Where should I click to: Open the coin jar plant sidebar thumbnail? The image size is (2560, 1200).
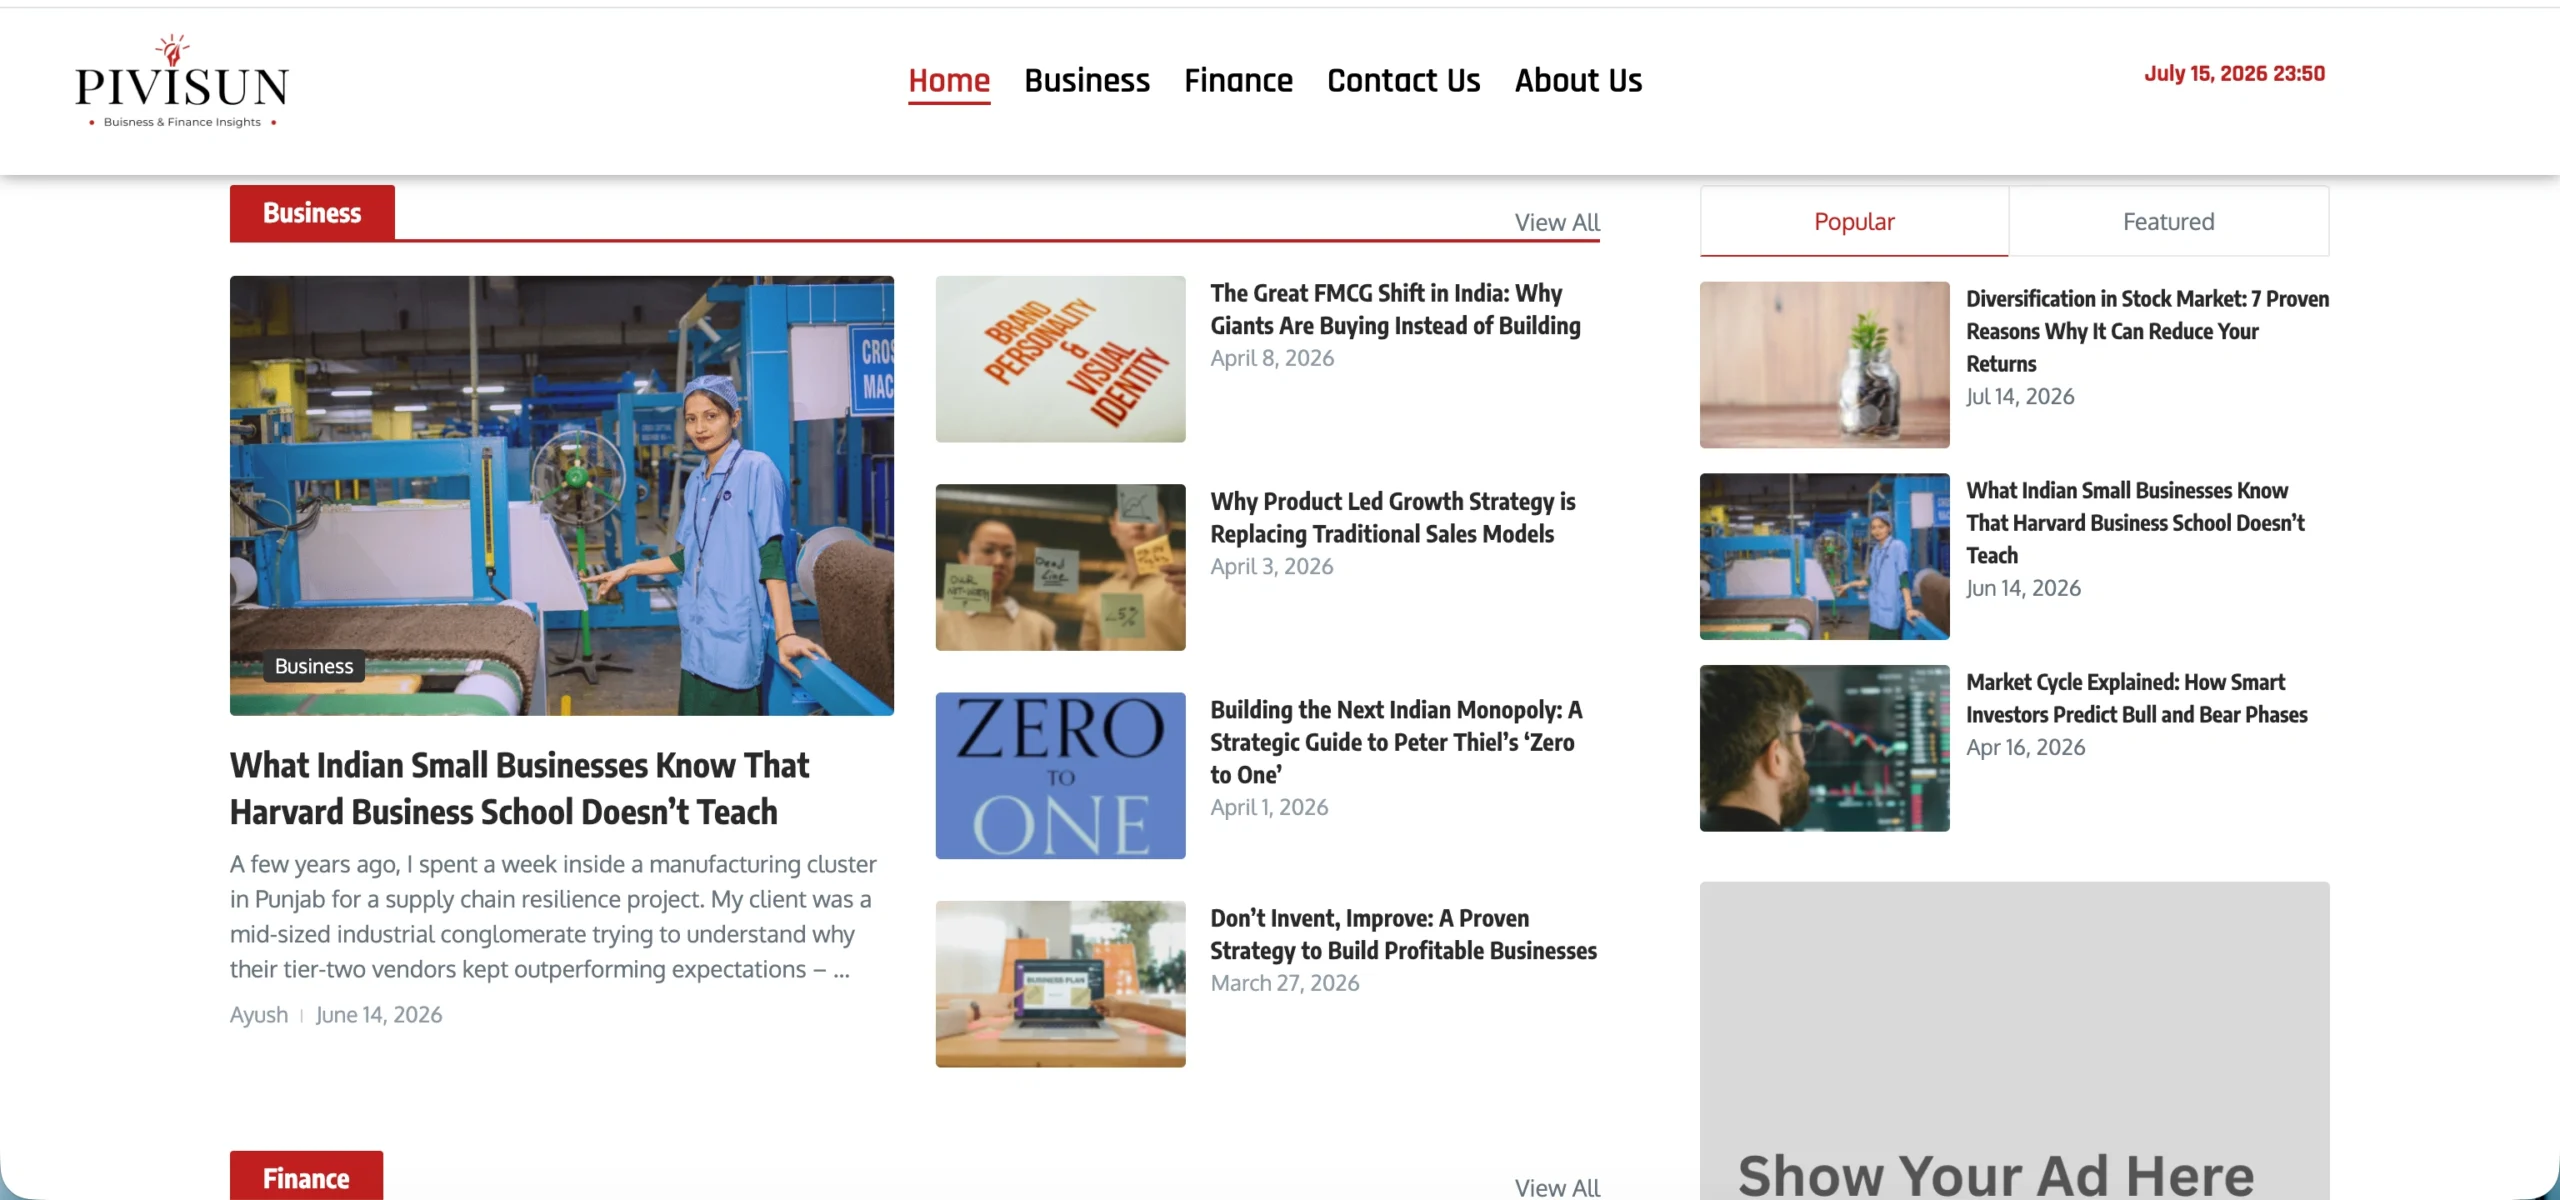(x=1824, y=365)
